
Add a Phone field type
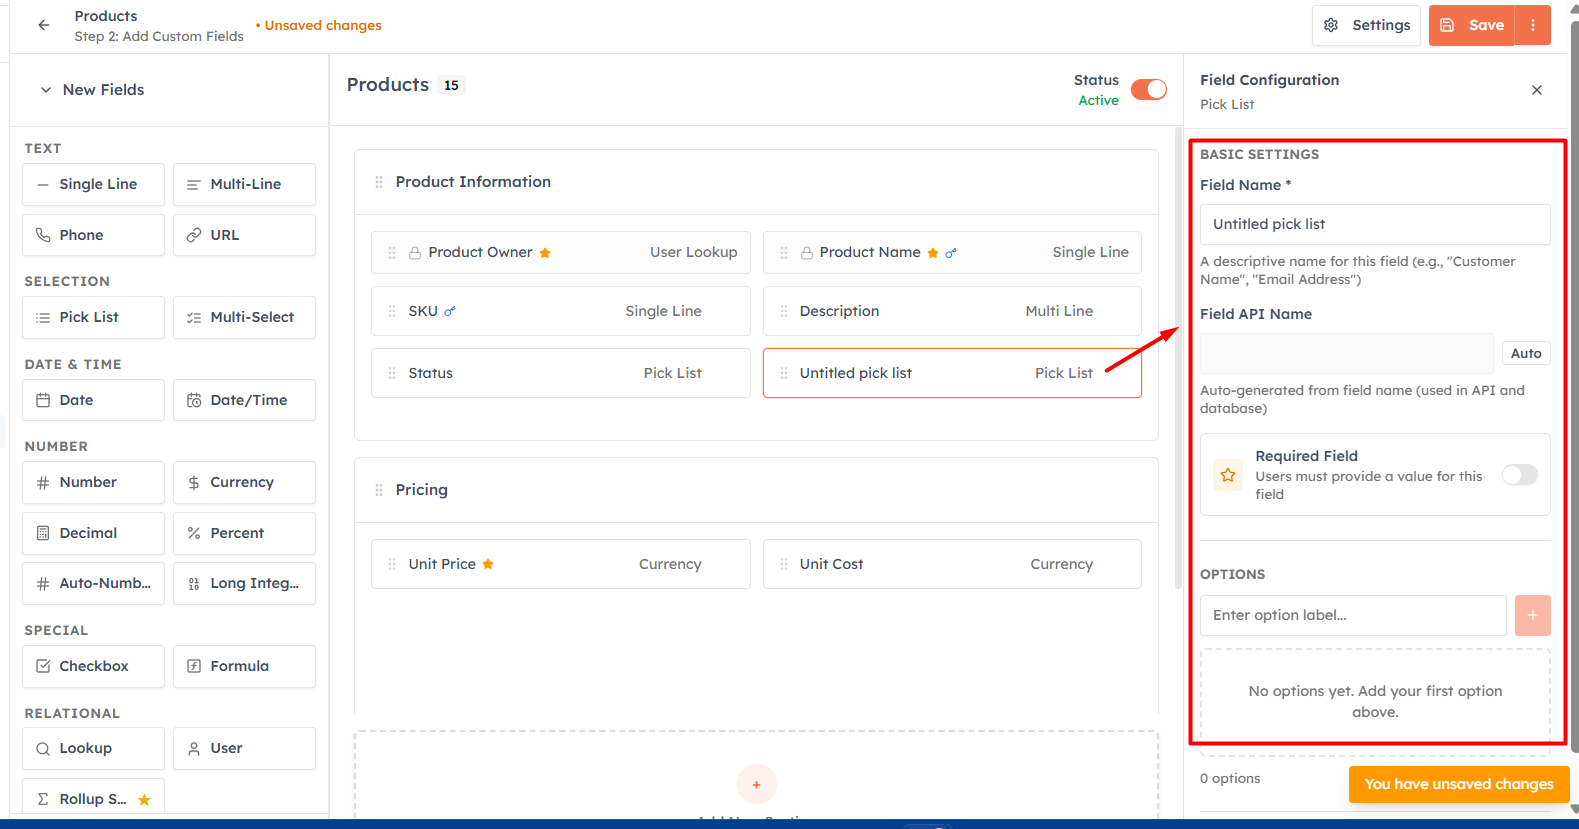[93, 235]
